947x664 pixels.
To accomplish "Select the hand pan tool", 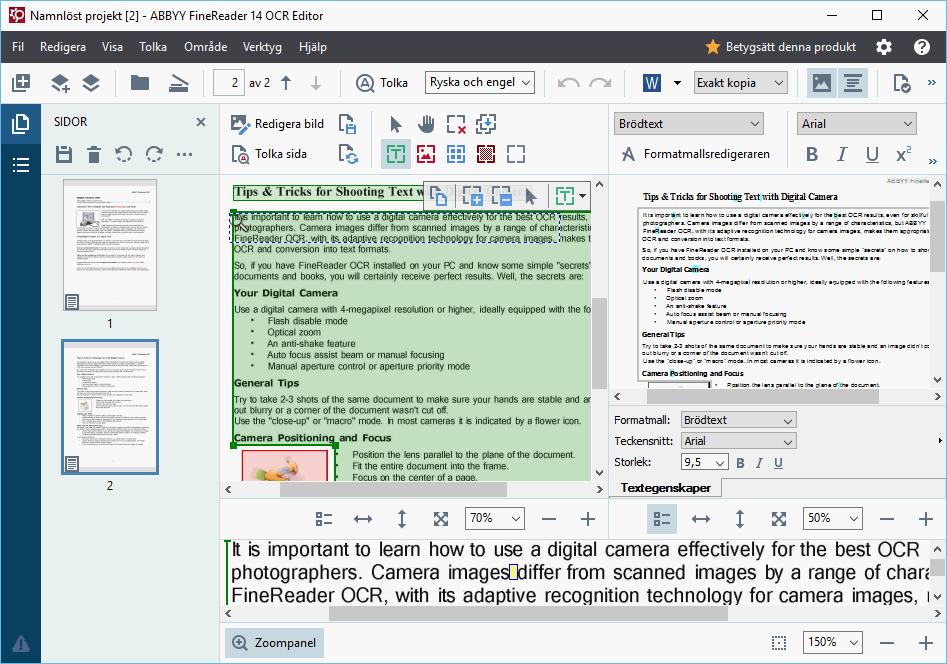I will pyautogui.click(x=426, y=124).
